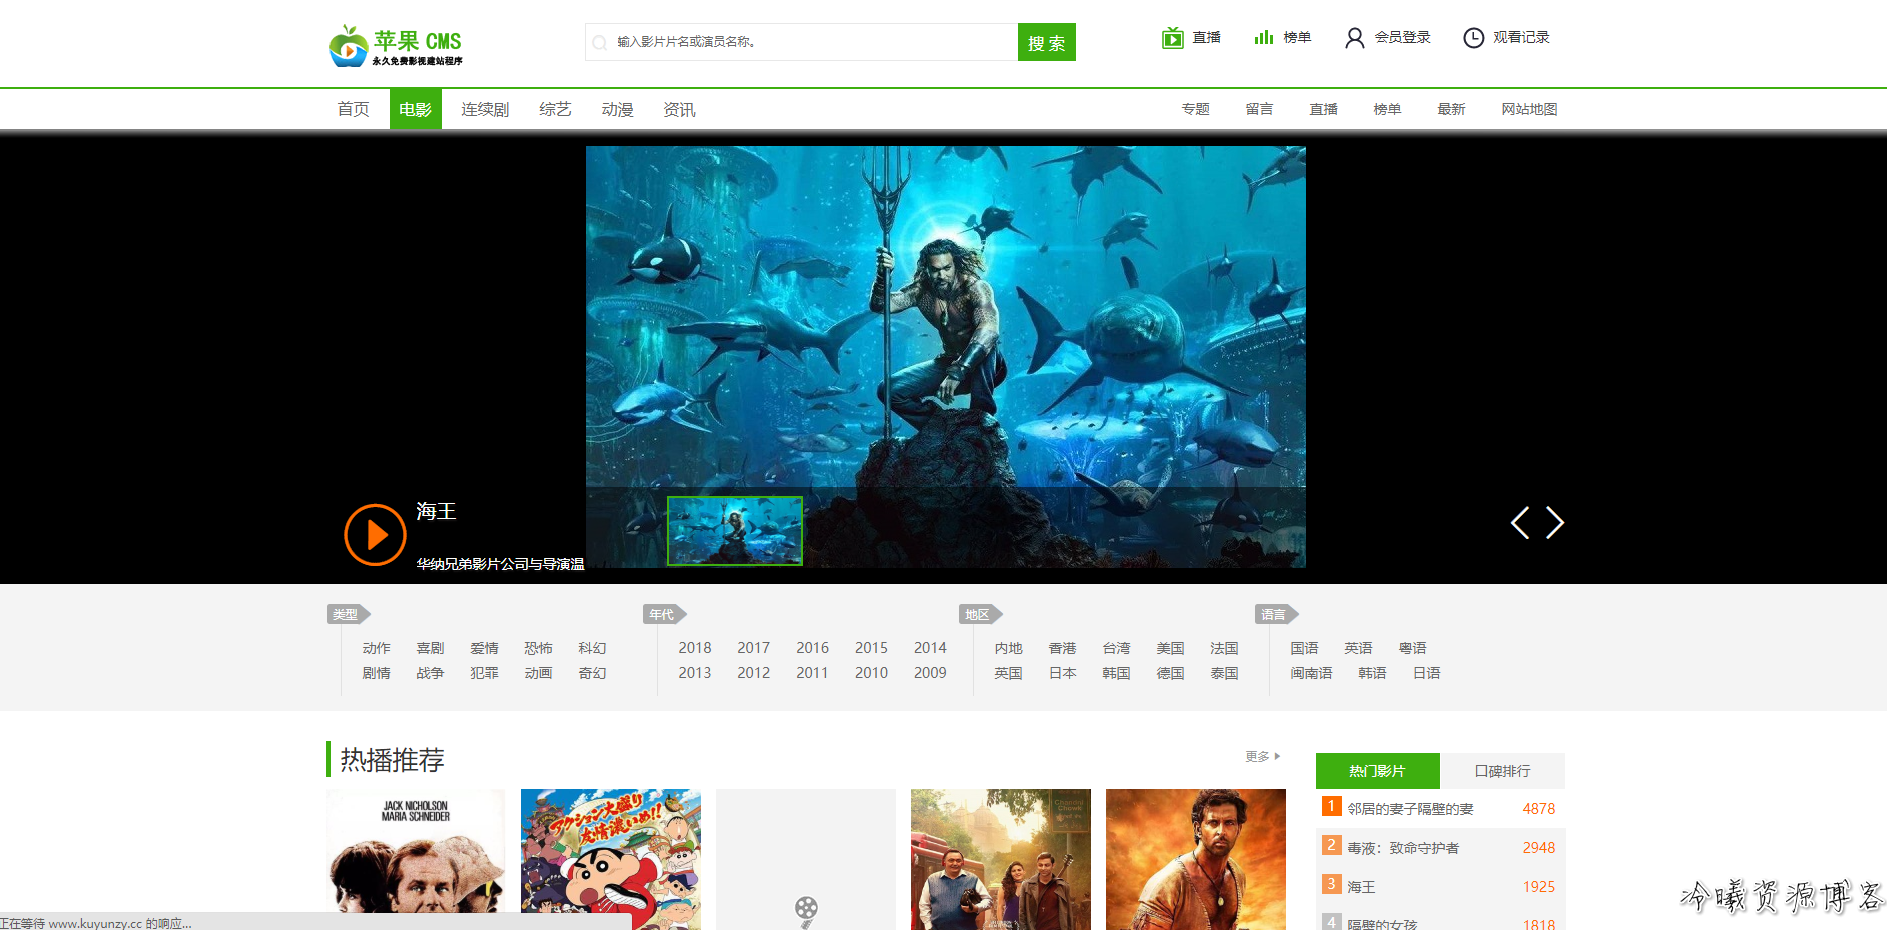The image size is (1887, 930).
Task: Filter movies by year 2014
Action: 930,648
